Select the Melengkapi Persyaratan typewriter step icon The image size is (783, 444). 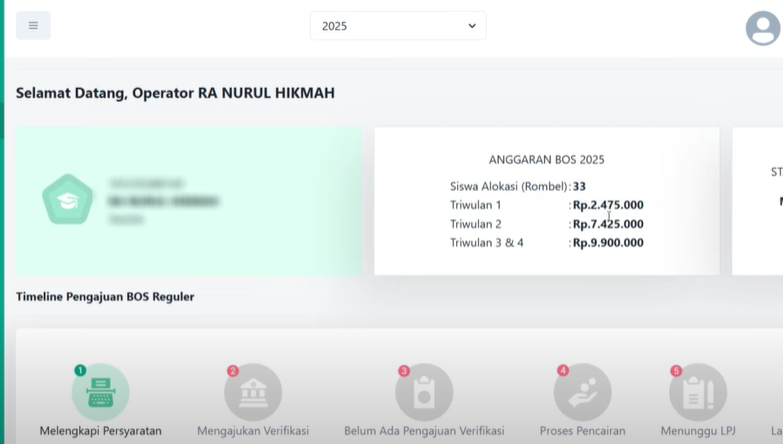point(100,392)
